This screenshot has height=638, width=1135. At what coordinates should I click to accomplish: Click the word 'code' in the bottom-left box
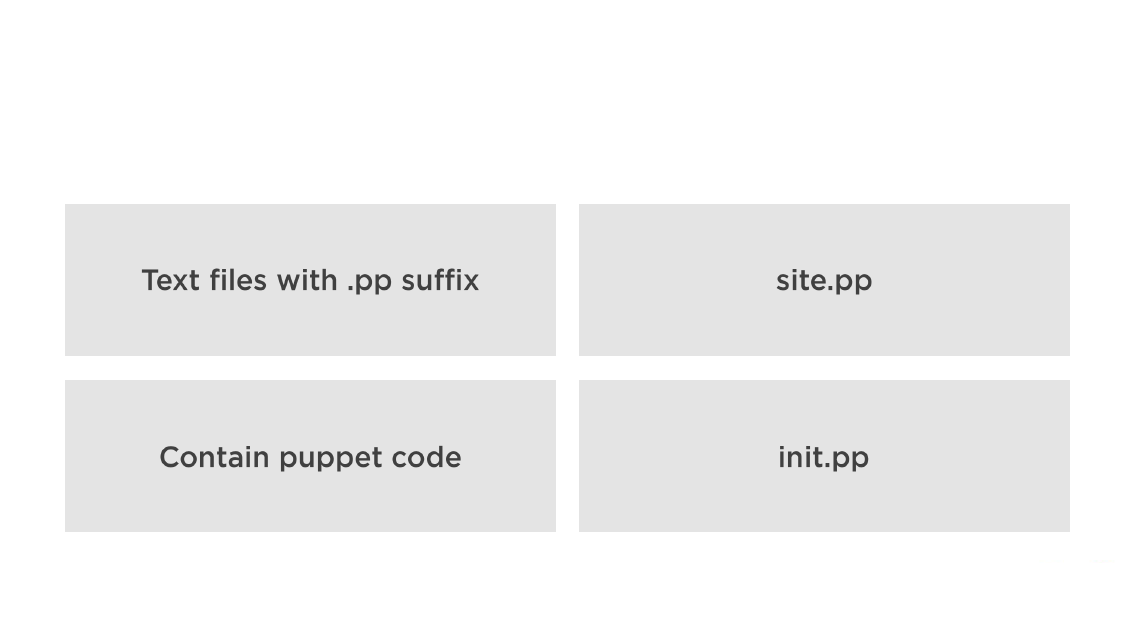click(x=426, y=457)
